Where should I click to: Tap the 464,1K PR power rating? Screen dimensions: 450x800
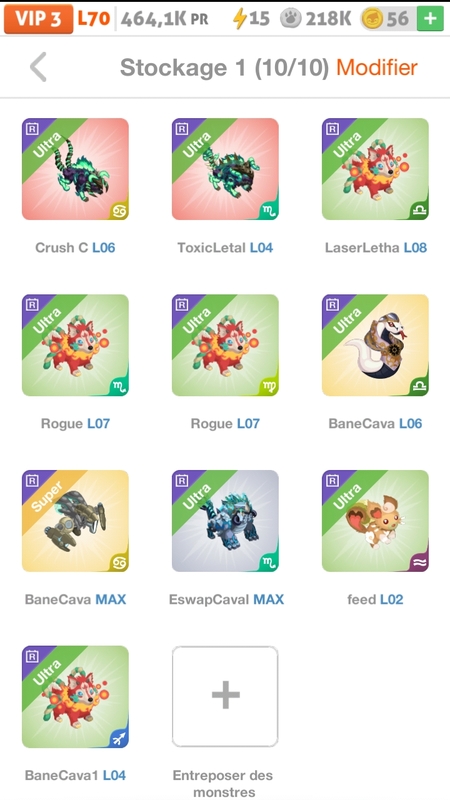coord(164,19)
